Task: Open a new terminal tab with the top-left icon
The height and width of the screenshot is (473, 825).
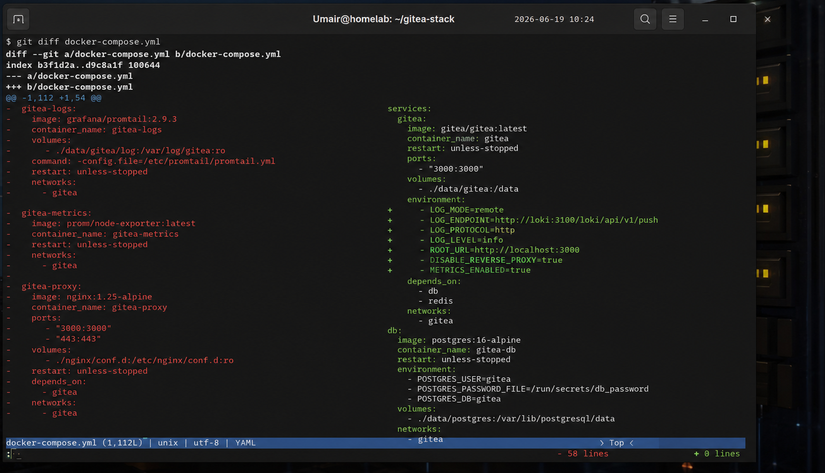Action: [x=18, y=19]
